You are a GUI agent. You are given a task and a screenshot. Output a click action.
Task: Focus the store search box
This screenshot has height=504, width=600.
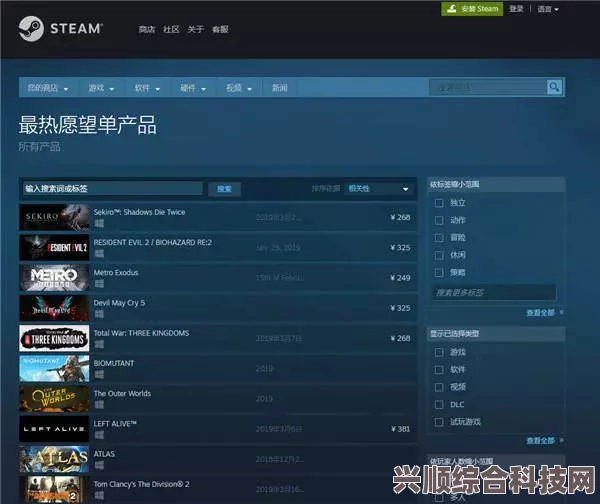pyautogui.click(x=488, y=88)
